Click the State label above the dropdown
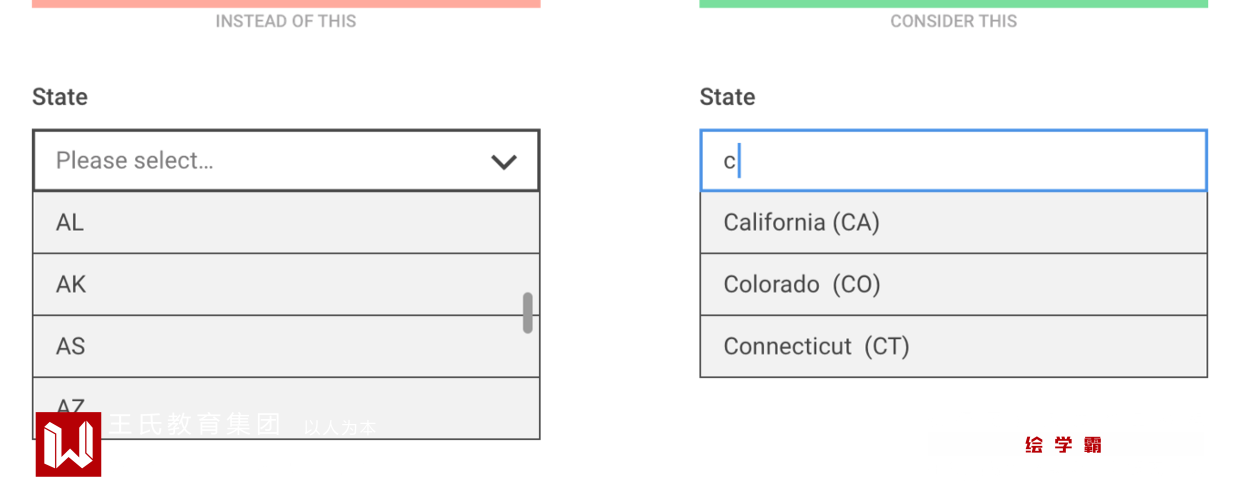 60,97
